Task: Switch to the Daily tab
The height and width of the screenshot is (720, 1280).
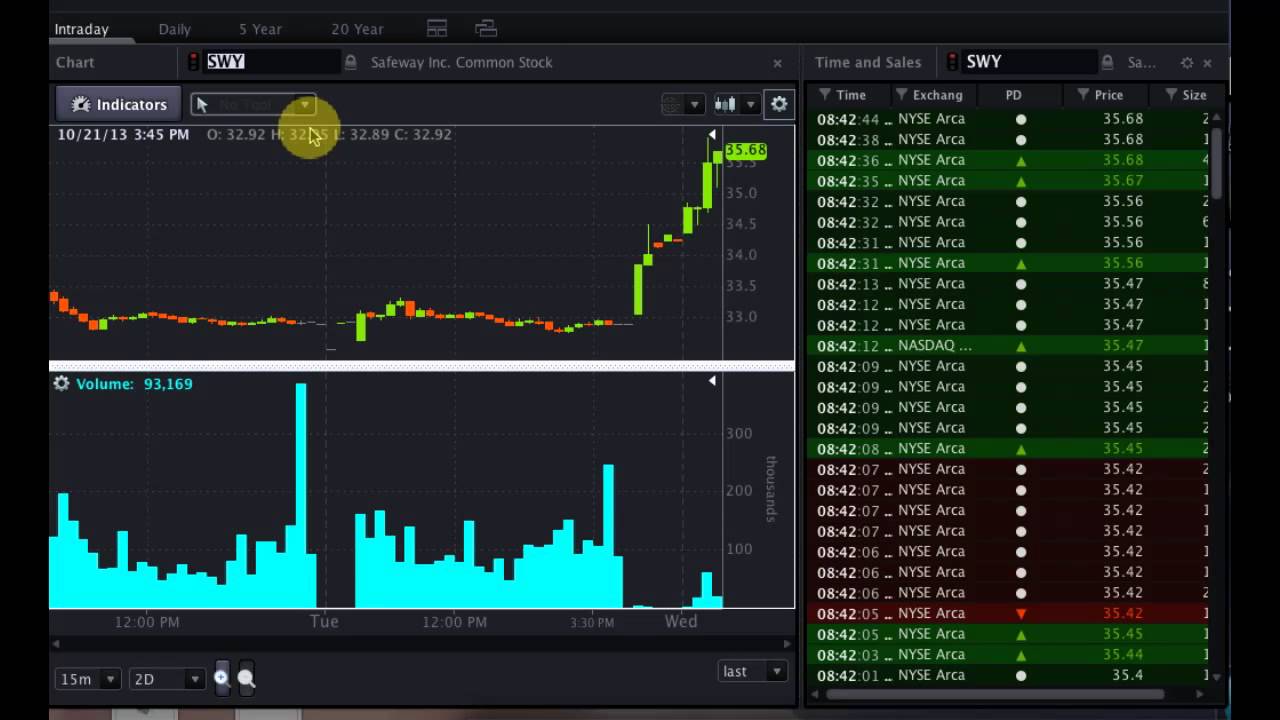Action: 175,29
